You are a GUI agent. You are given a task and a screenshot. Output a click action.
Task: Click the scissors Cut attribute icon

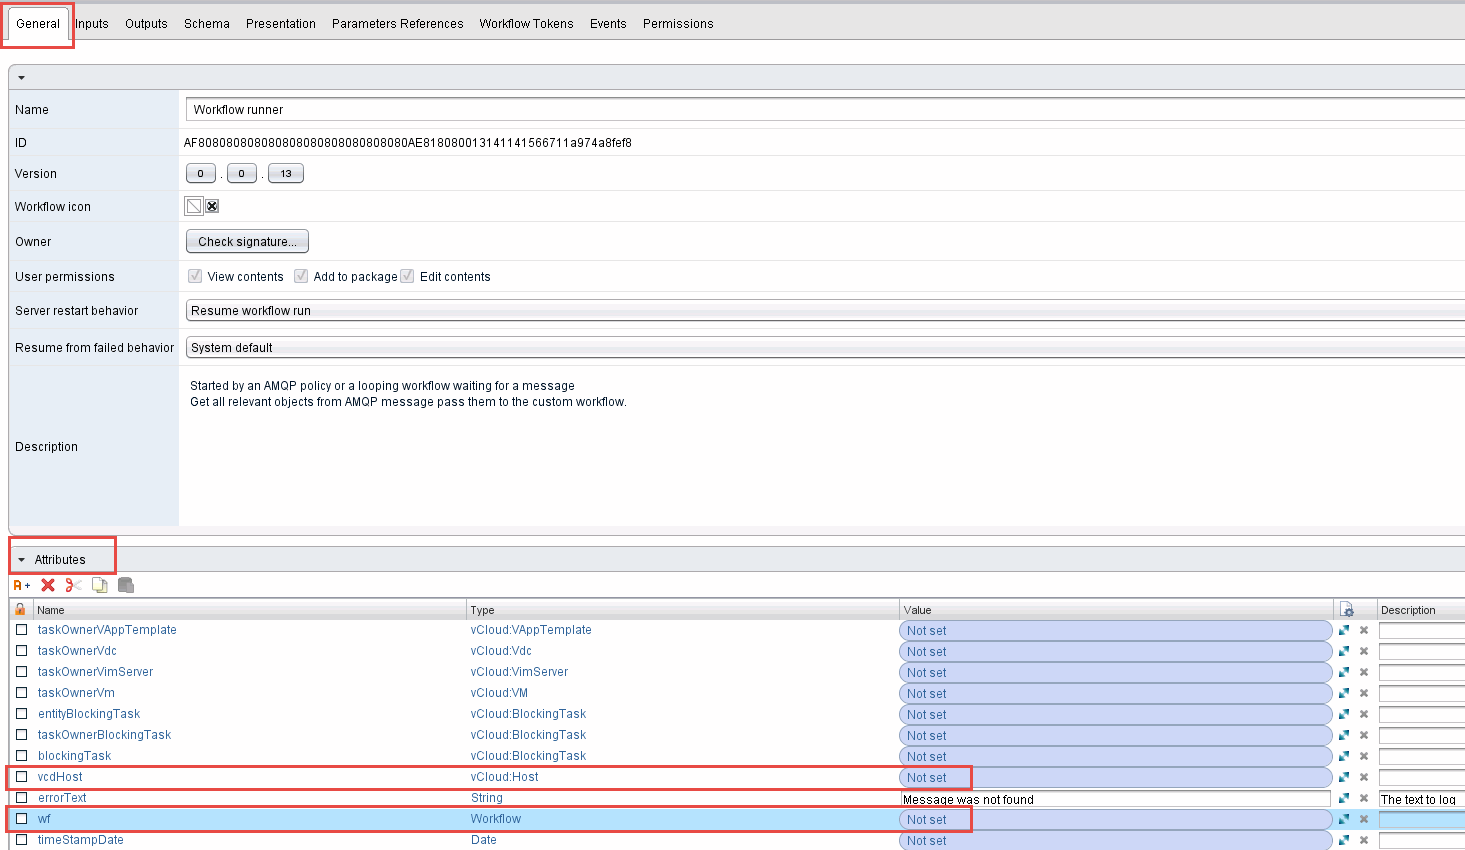click(x=74, y=585)
